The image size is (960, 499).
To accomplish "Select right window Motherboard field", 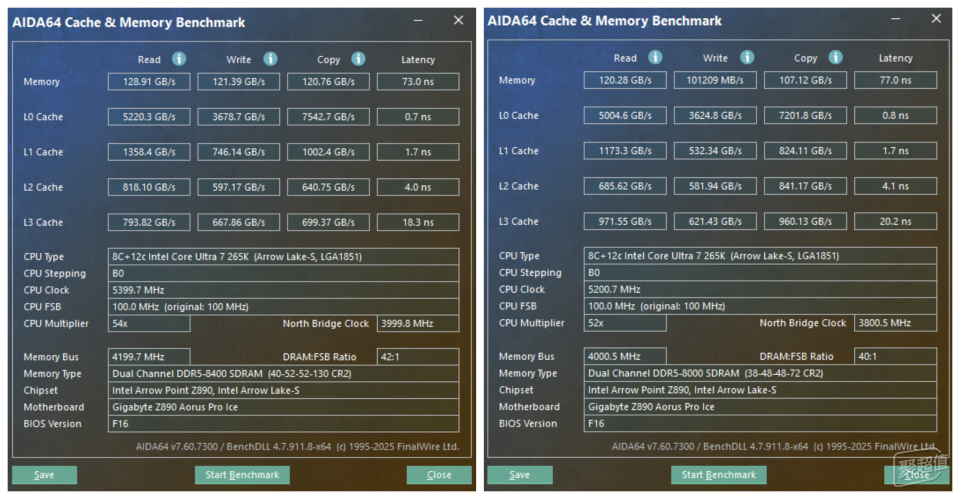I will click(x=760, y=407).
